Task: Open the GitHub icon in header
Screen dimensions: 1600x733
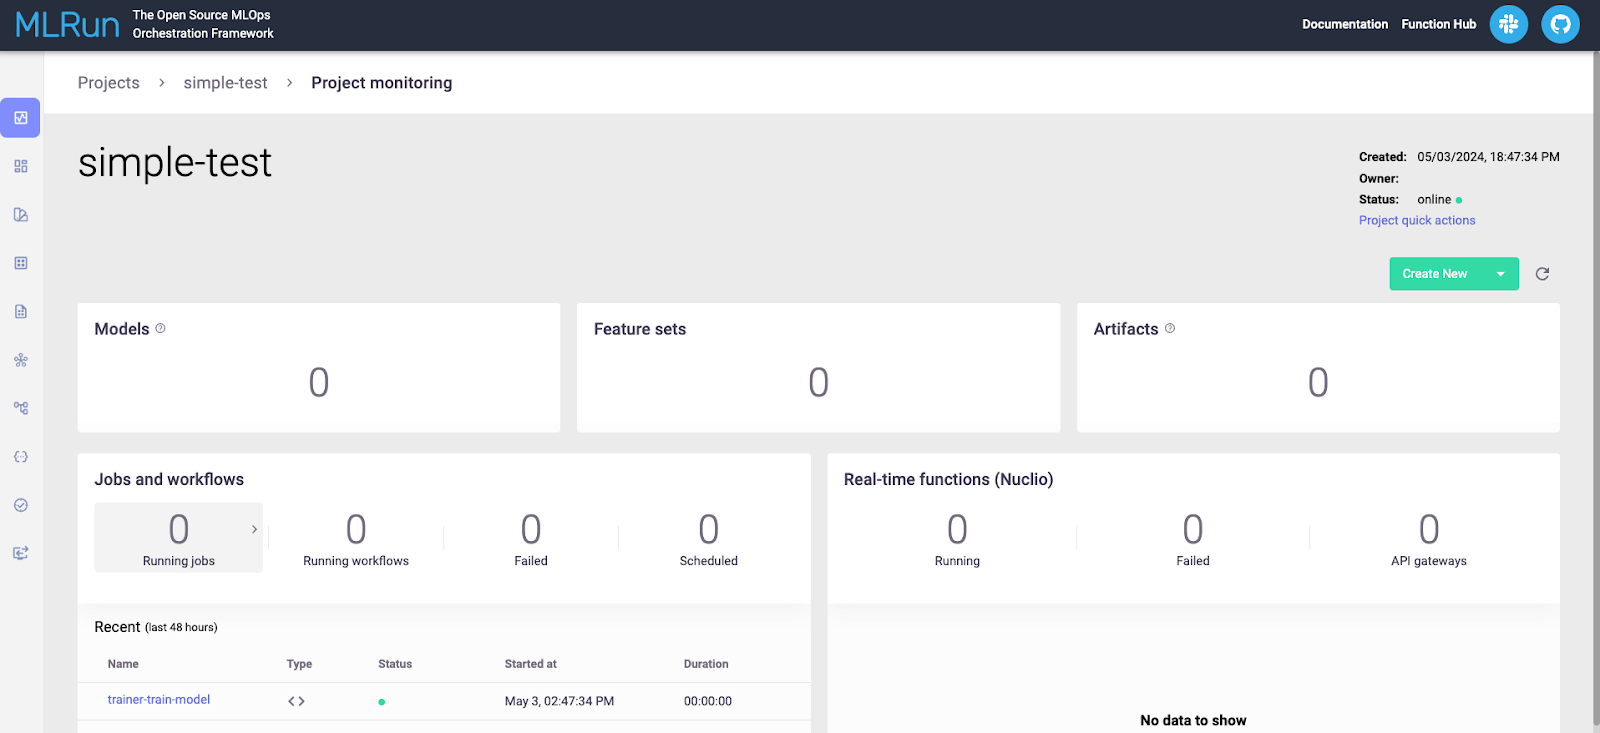Action: point(1560,24)
